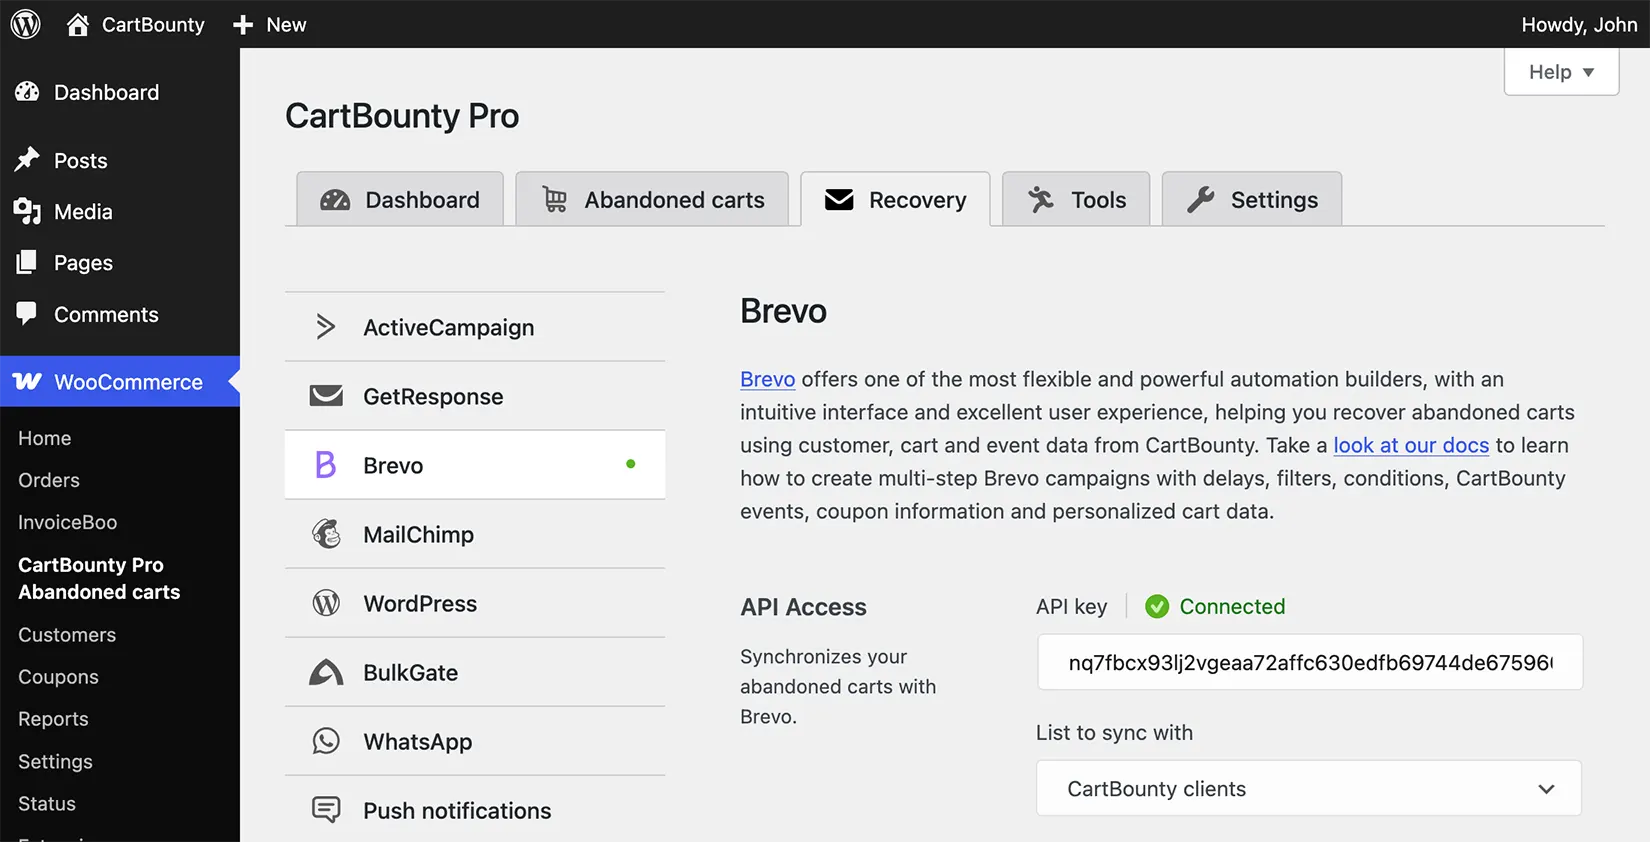This screenshot has width=1650, height=842.
Task: Open WooCommerce Home submenu
Action: pyautogui.click(x=45, y=438)
